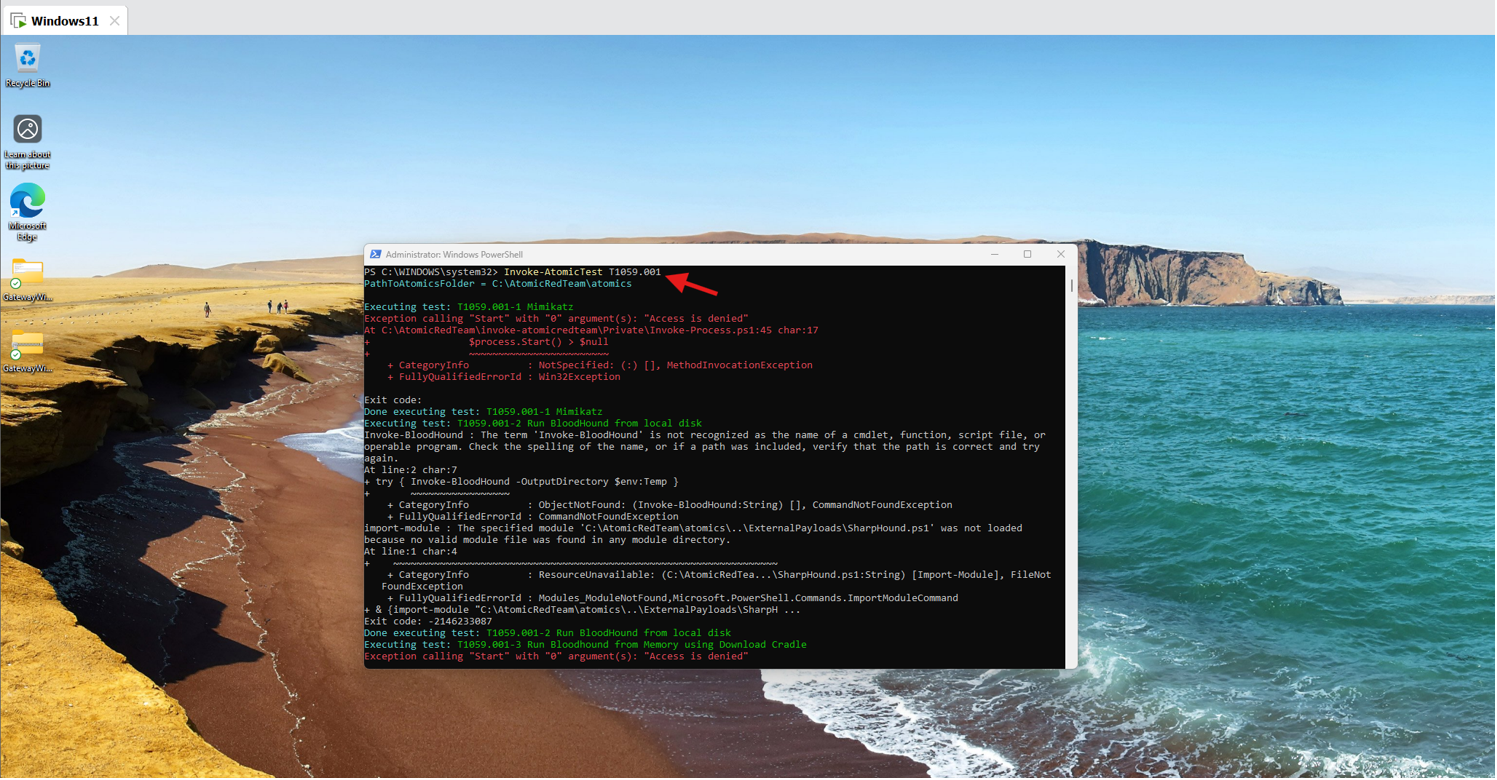Open Learn about this picture icon

click(x=27, y=141)
